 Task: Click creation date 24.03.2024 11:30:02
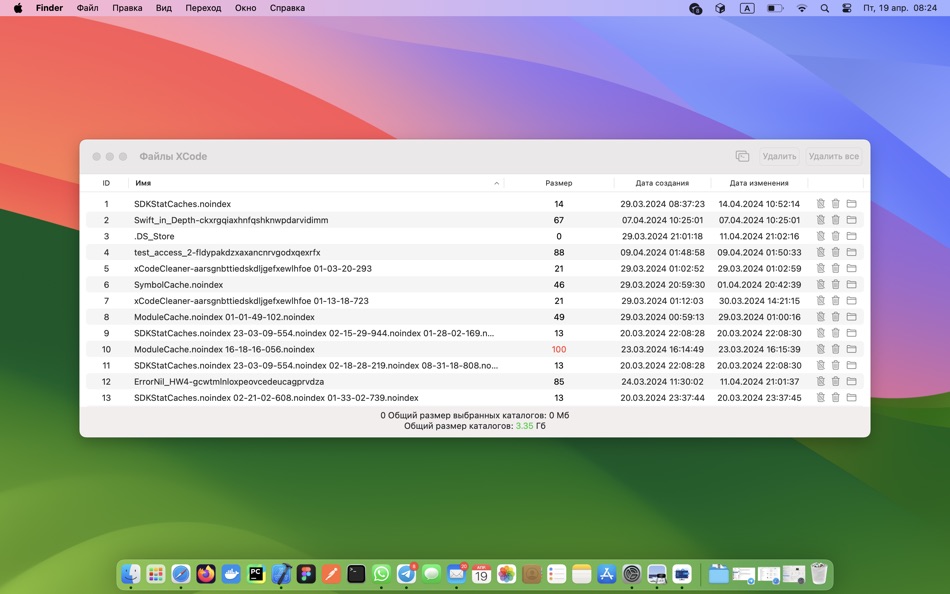tap(662, 382)
